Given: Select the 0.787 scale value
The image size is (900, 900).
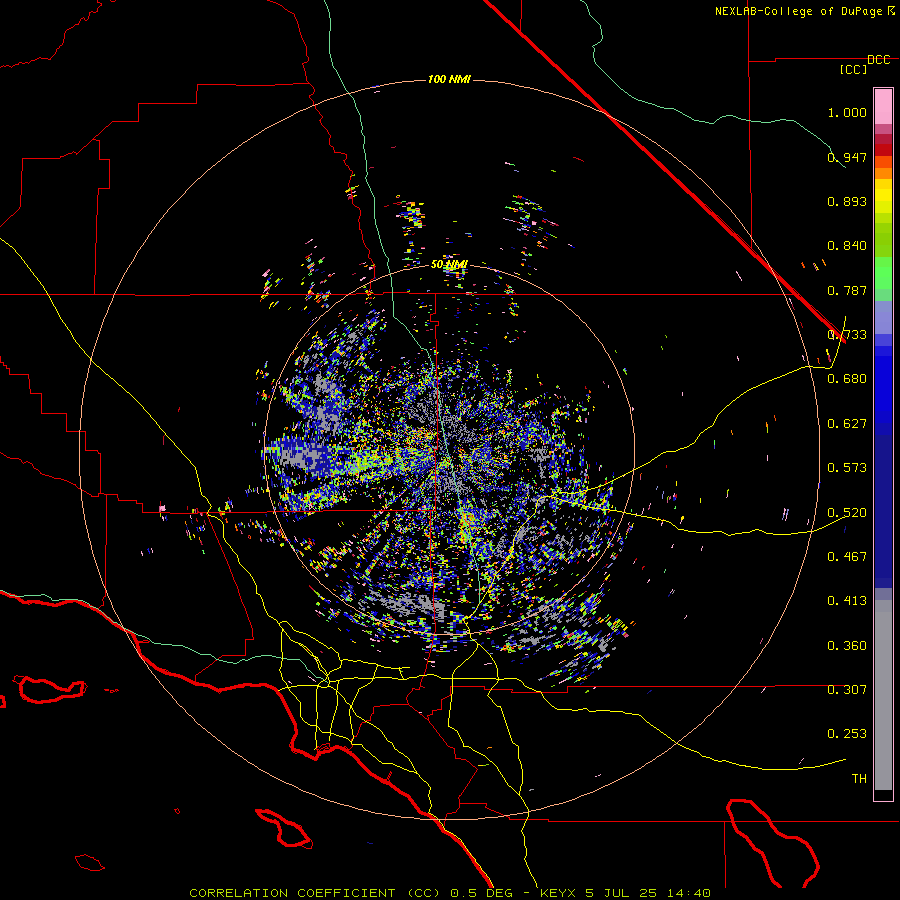Looking at the screenshot, I should click(847, 290).
